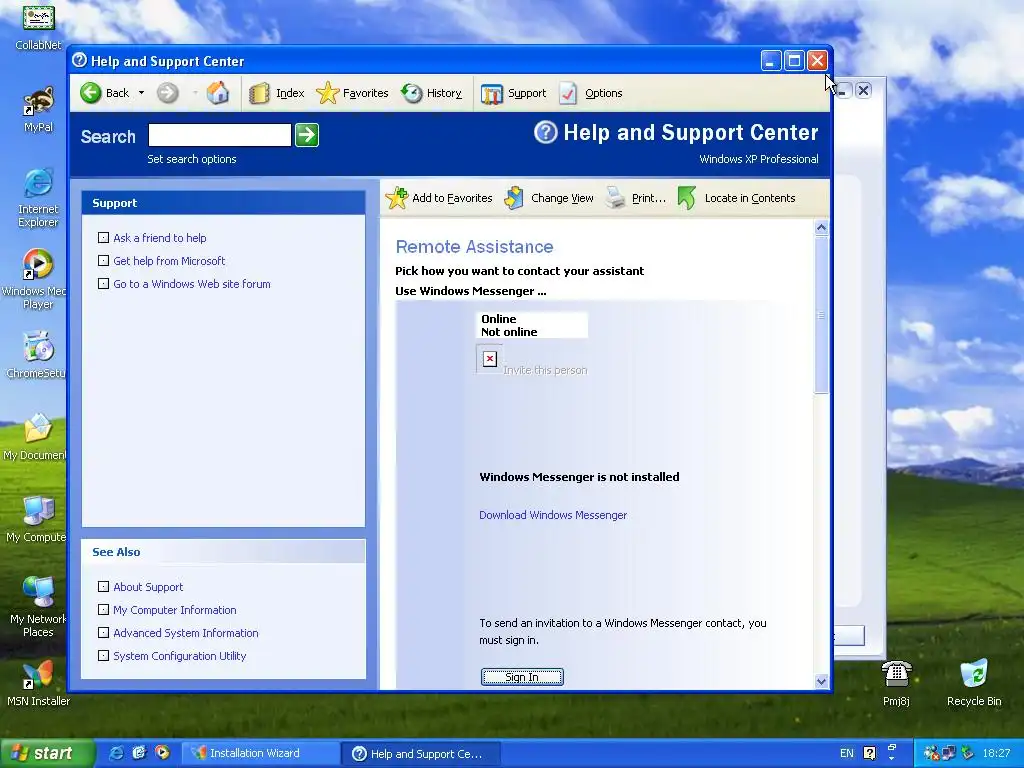Open Ask a friend to help

coord(160,238)
